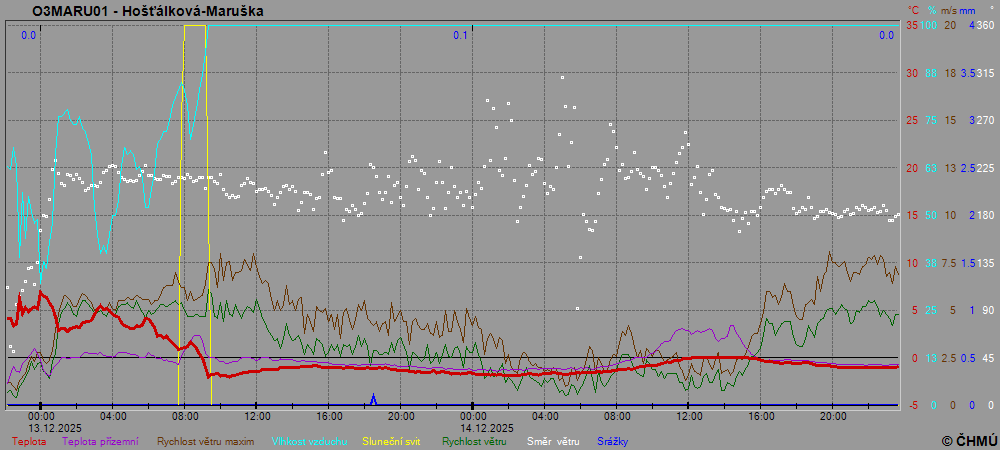This screenshot has height=450, width=1000.
Task: Click the blue precipitation spike near 18:00
Action: (x=373, y=398)
